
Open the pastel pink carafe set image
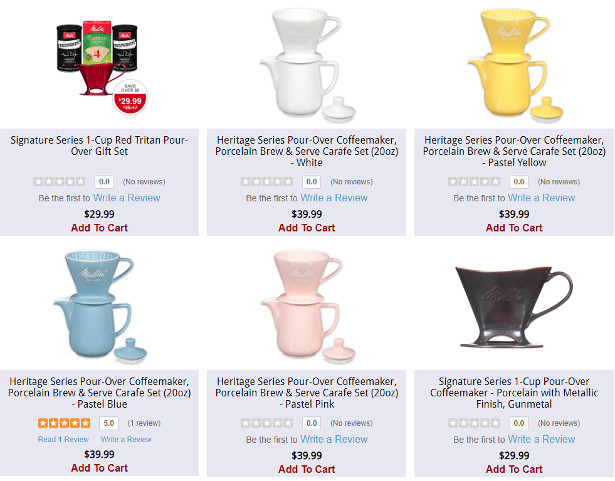(308, 305)
